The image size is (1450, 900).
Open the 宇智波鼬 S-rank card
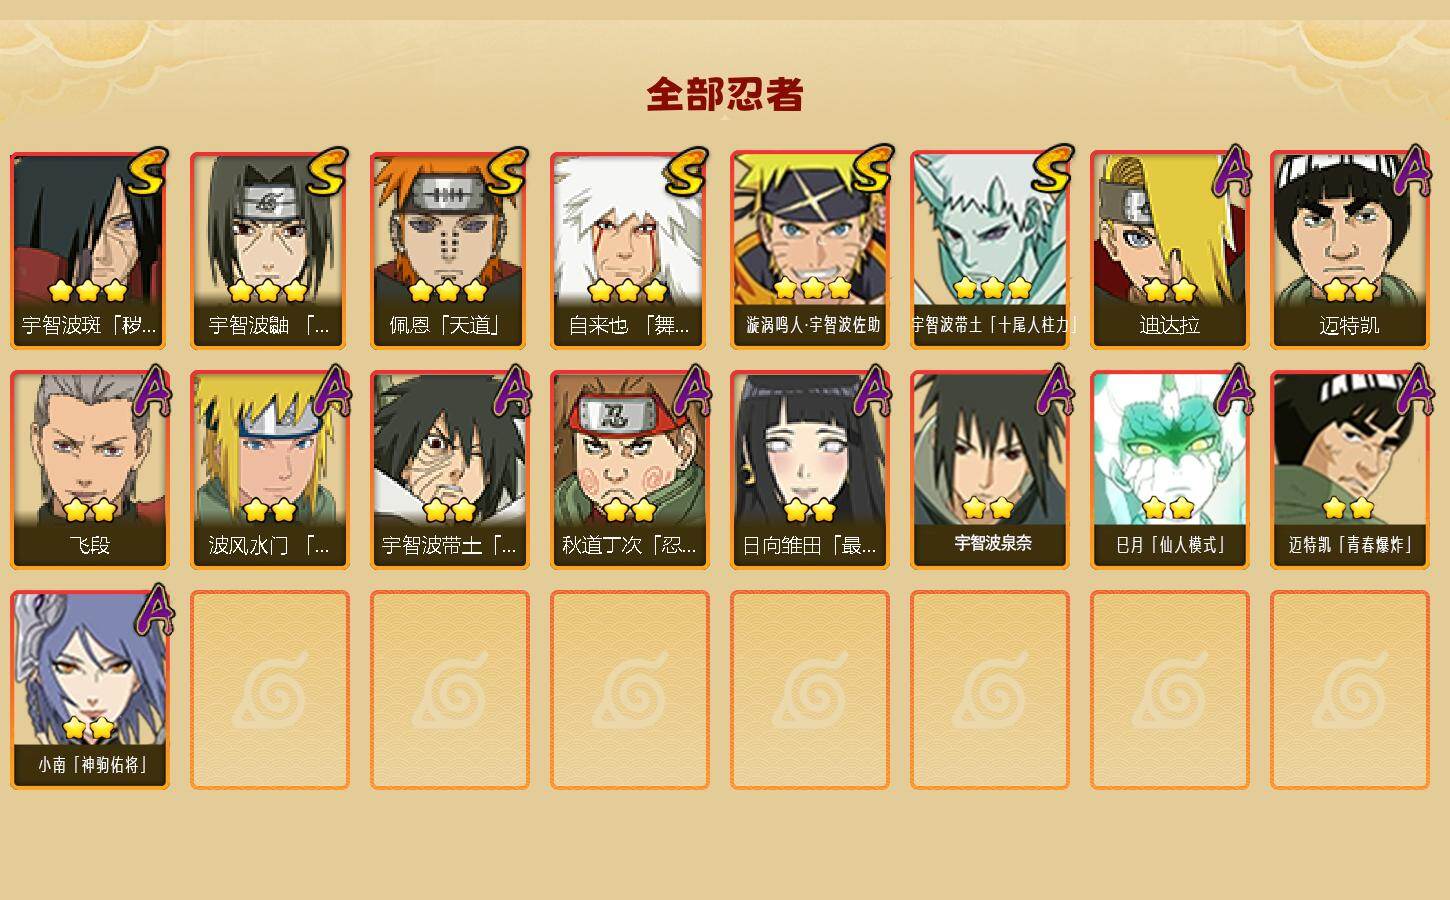pos(270,250)
